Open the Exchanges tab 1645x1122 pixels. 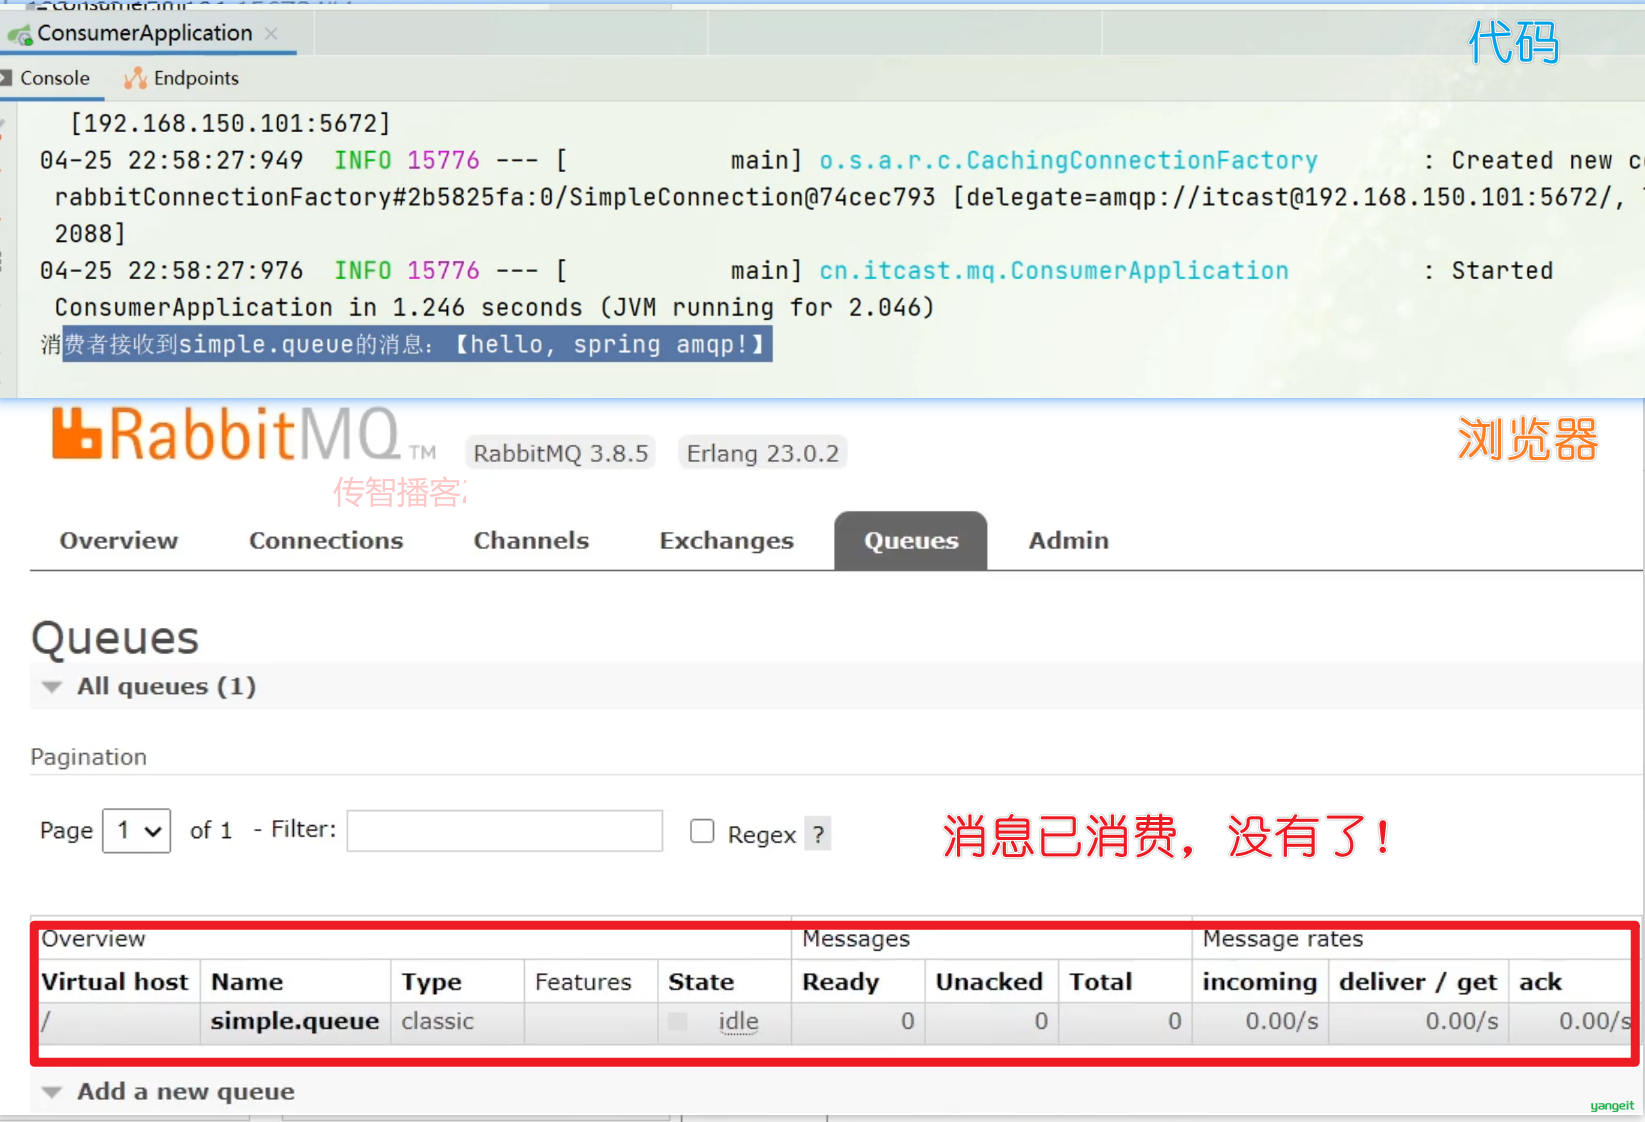726,541
